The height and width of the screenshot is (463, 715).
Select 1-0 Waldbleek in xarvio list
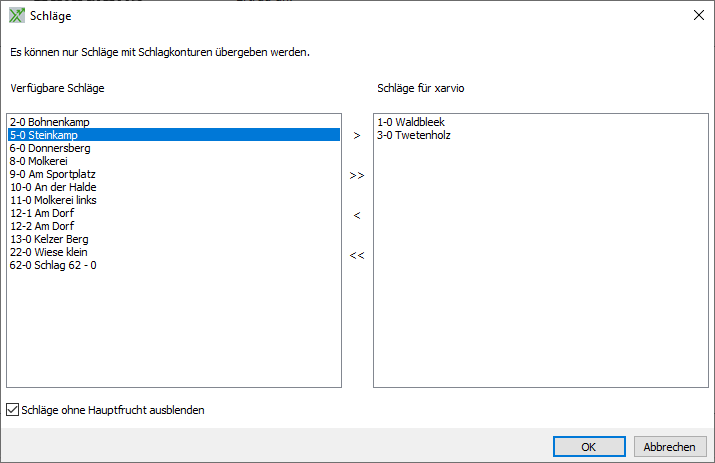pyautogui.click(x=410, y=122)
